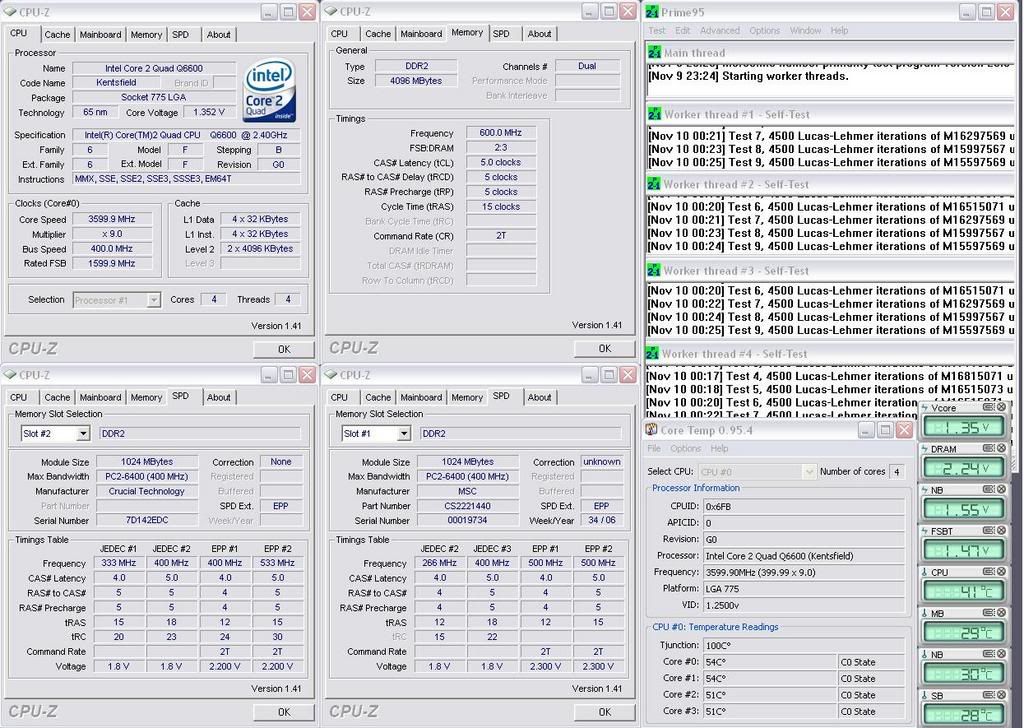Switch to Cache tab in processor CPU-Z window
Image resolution: width=1024 pixels, height=728 pixels.
pyautogui.click(x=57, y=35)
